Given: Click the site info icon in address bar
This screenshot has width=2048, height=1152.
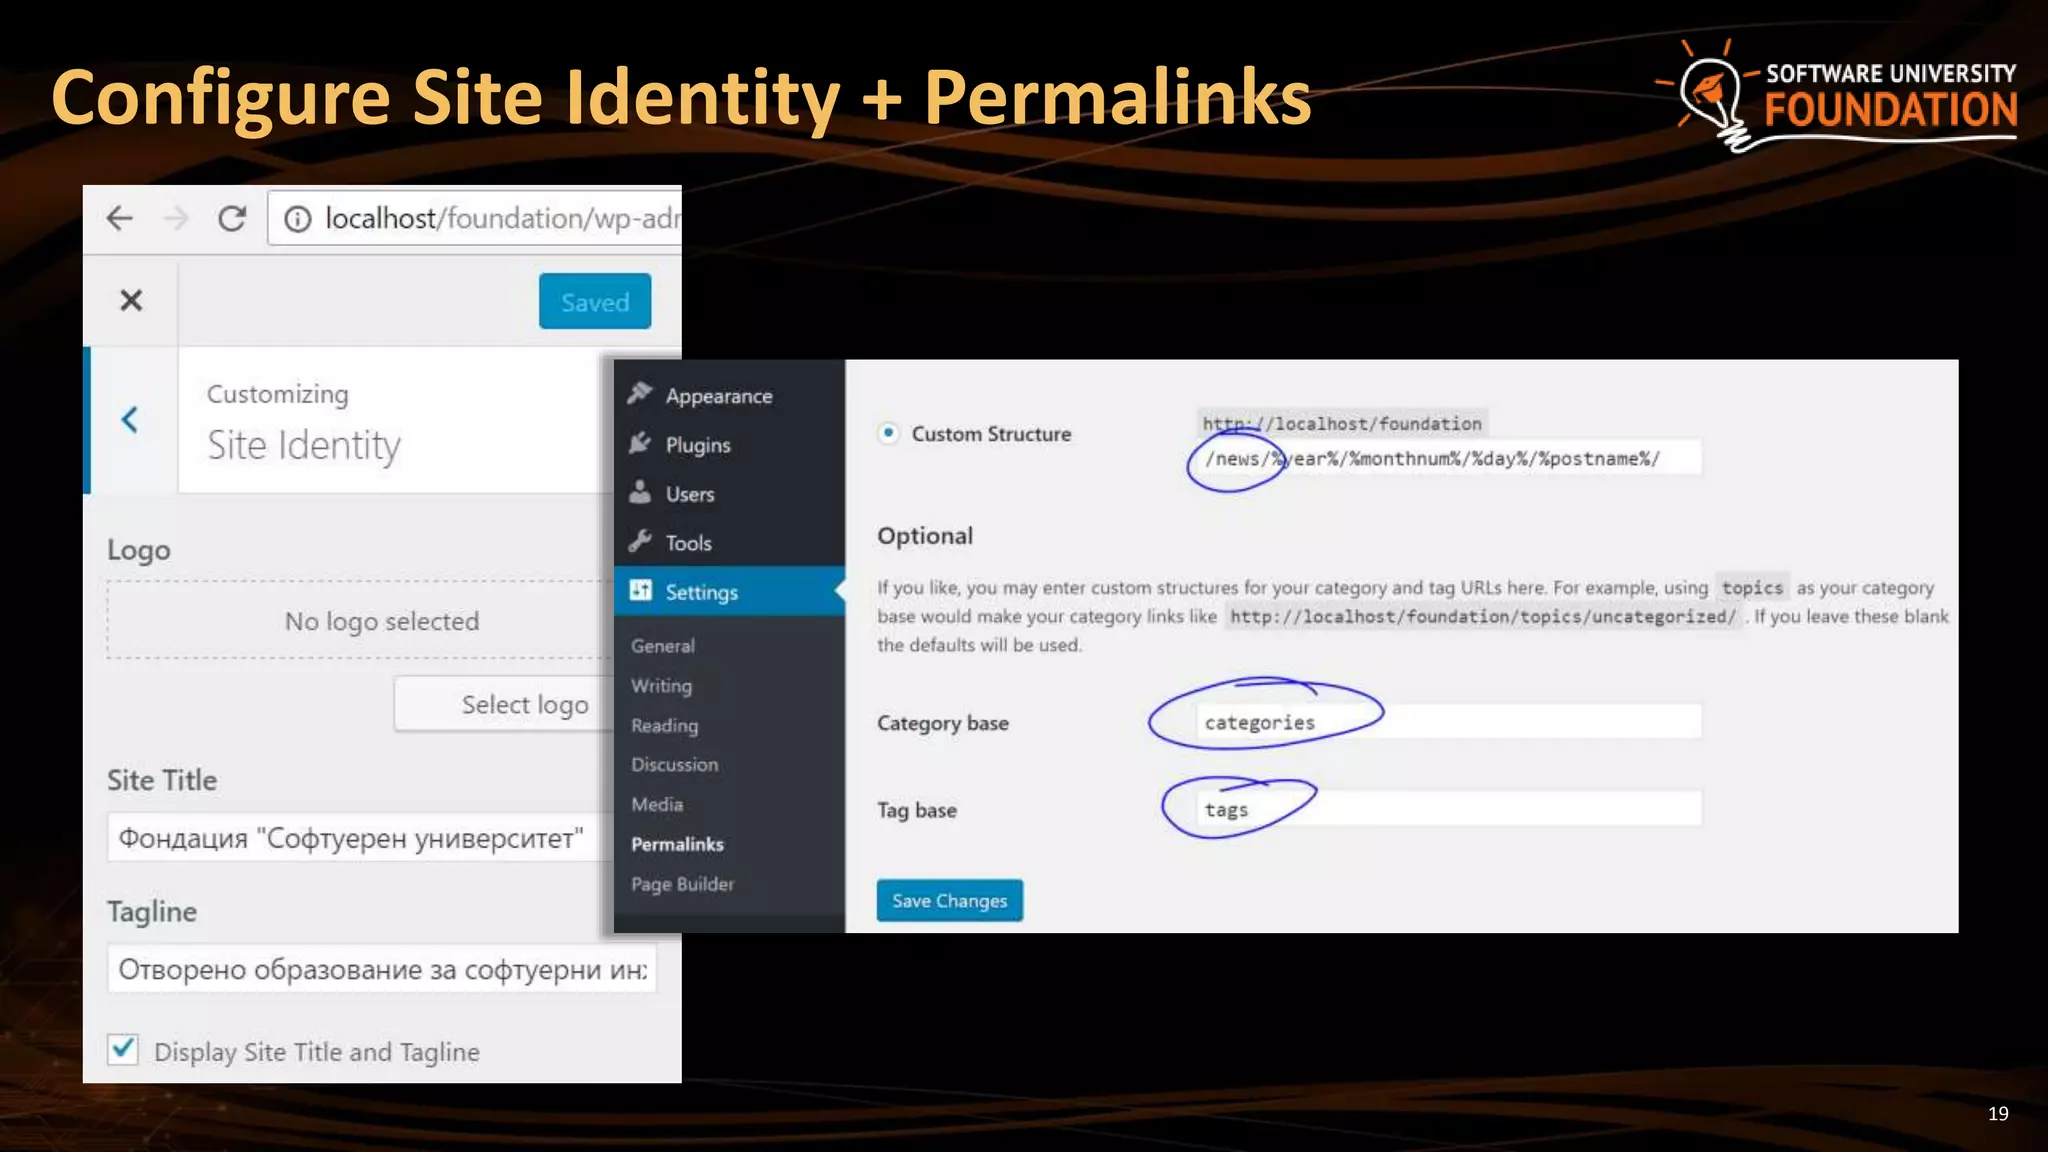Looking at the screenshot, I should pyautogui.click(x=298, y=219).
